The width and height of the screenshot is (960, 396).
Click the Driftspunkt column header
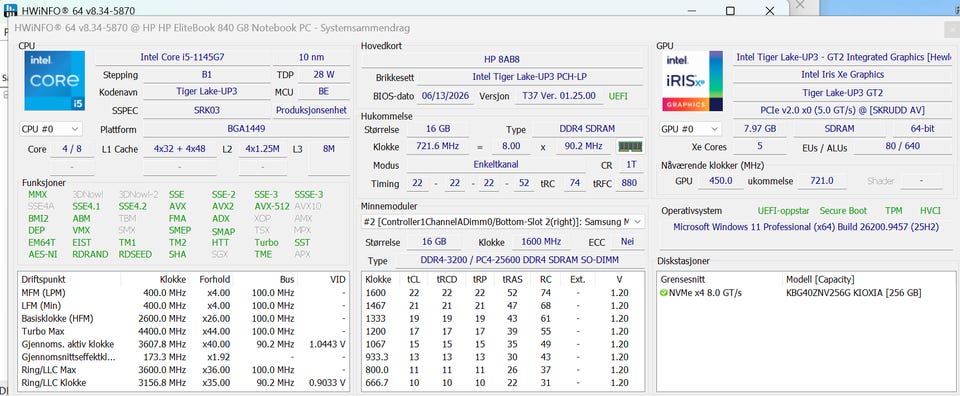pos(43,279)
